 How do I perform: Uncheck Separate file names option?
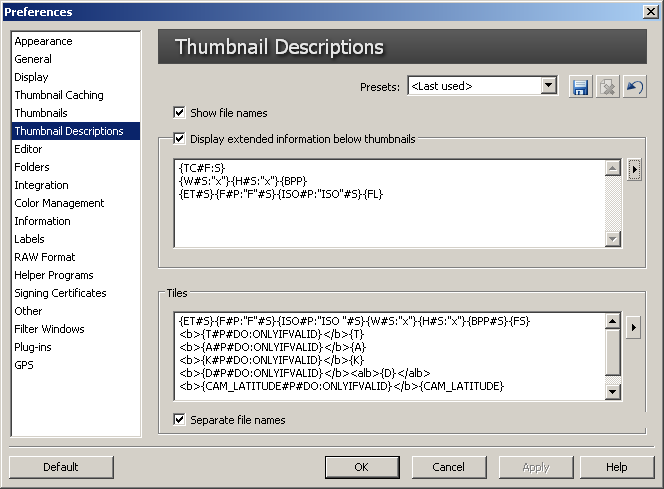pos(180,420)
